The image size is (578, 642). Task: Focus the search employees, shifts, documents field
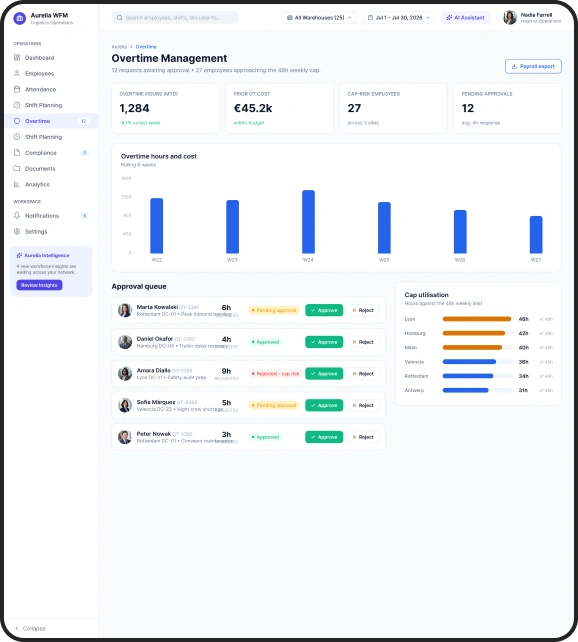pyautogui.click(x=175, y=18)
